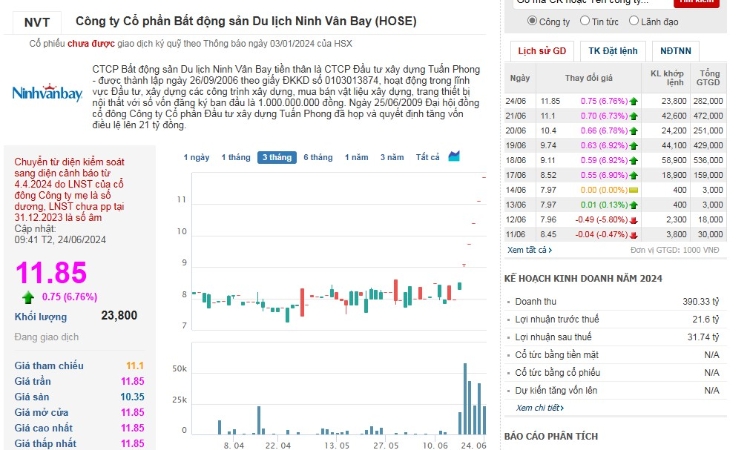The image size is (750, 450).
Task: Click the flat yellow indicator in the 14/06 row
Action: point(633,190)
